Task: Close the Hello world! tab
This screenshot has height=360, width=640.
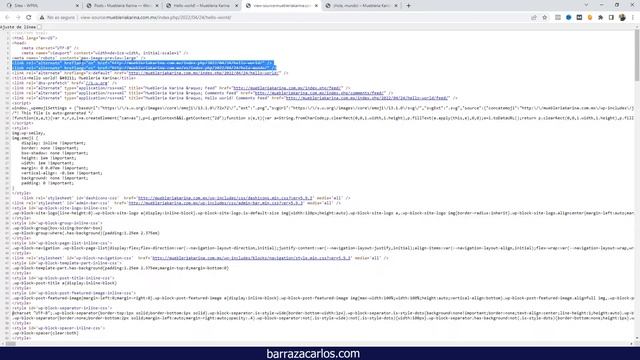Action: point(237,6)
